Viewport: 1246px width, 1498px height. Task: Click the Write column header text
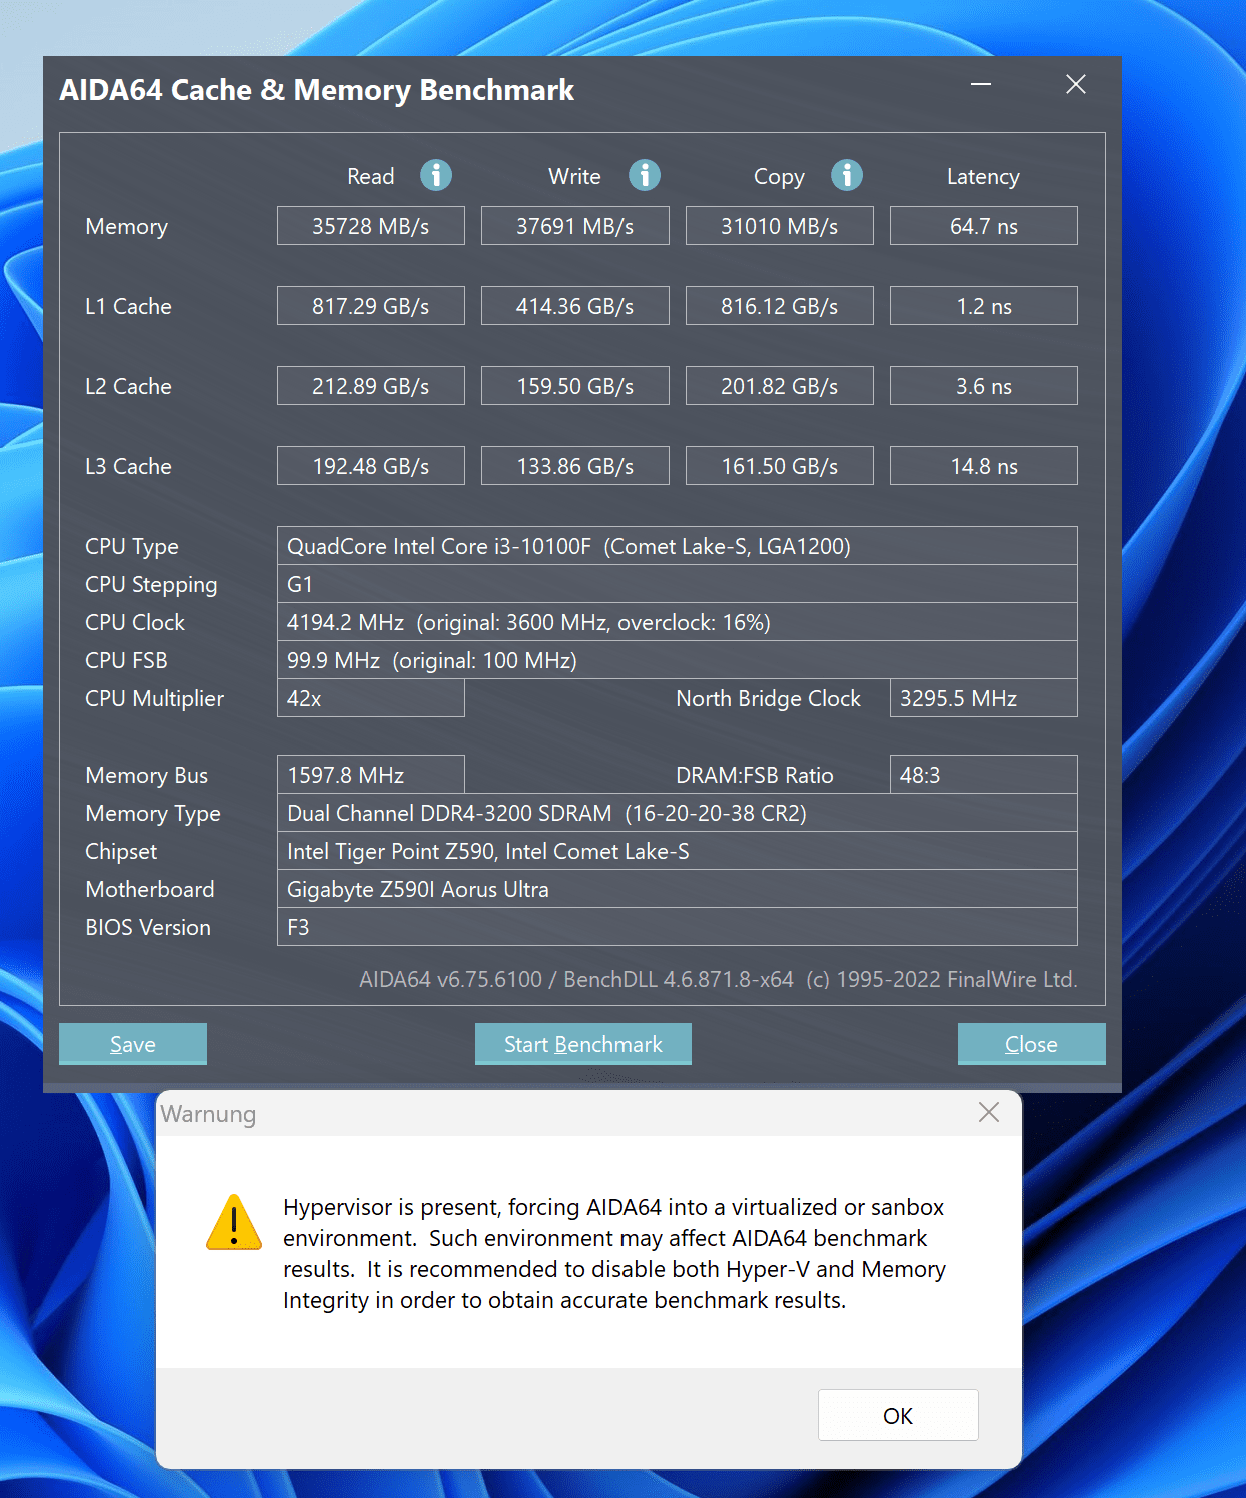(574, 176)
